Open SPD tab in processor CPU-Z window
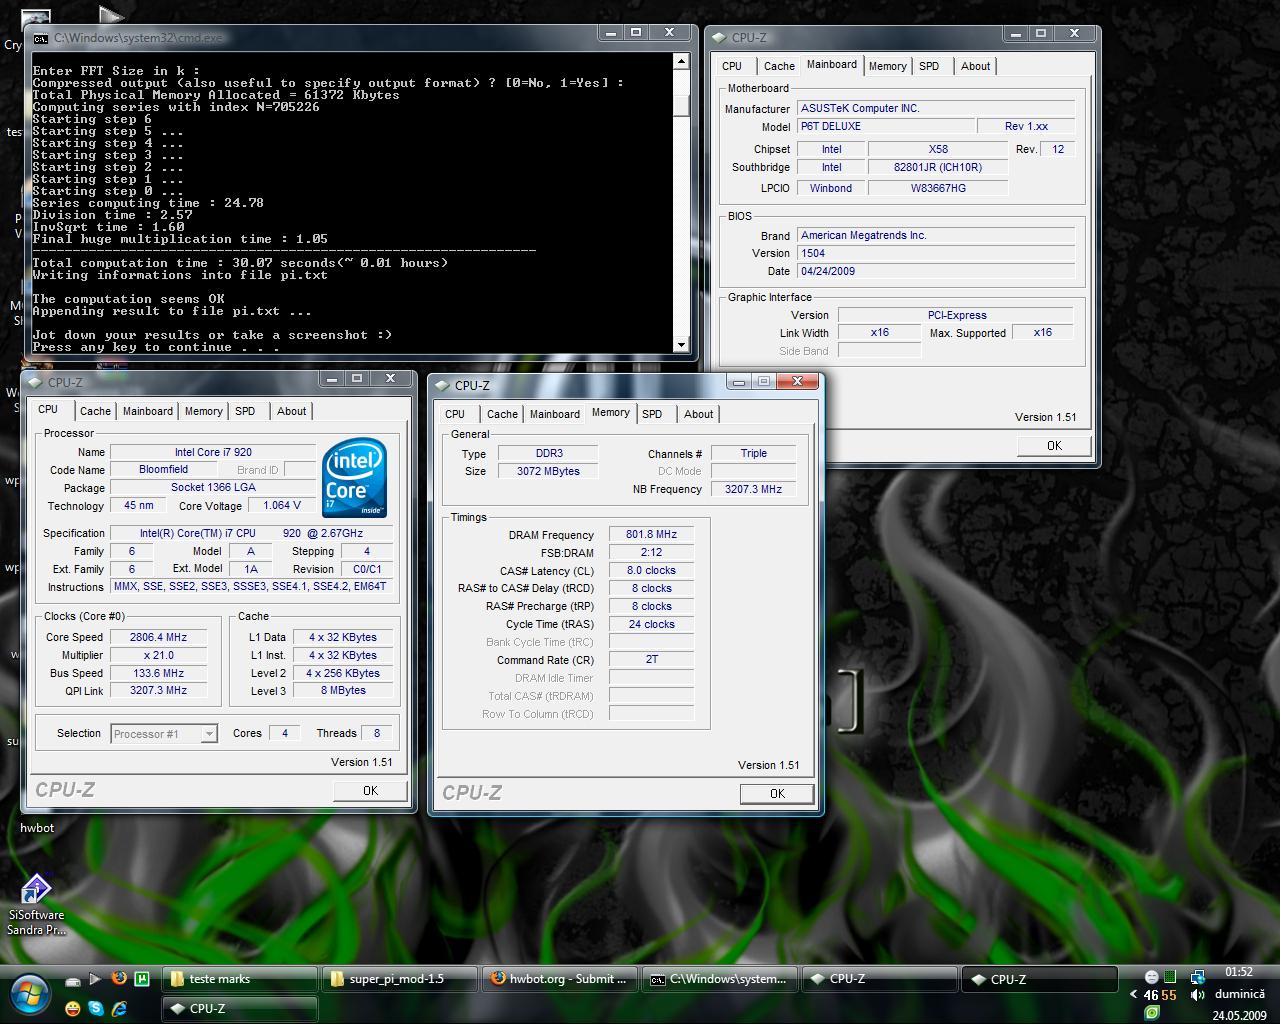The width and height of the screenshot is (1280, 1024). tap(245, 411)
